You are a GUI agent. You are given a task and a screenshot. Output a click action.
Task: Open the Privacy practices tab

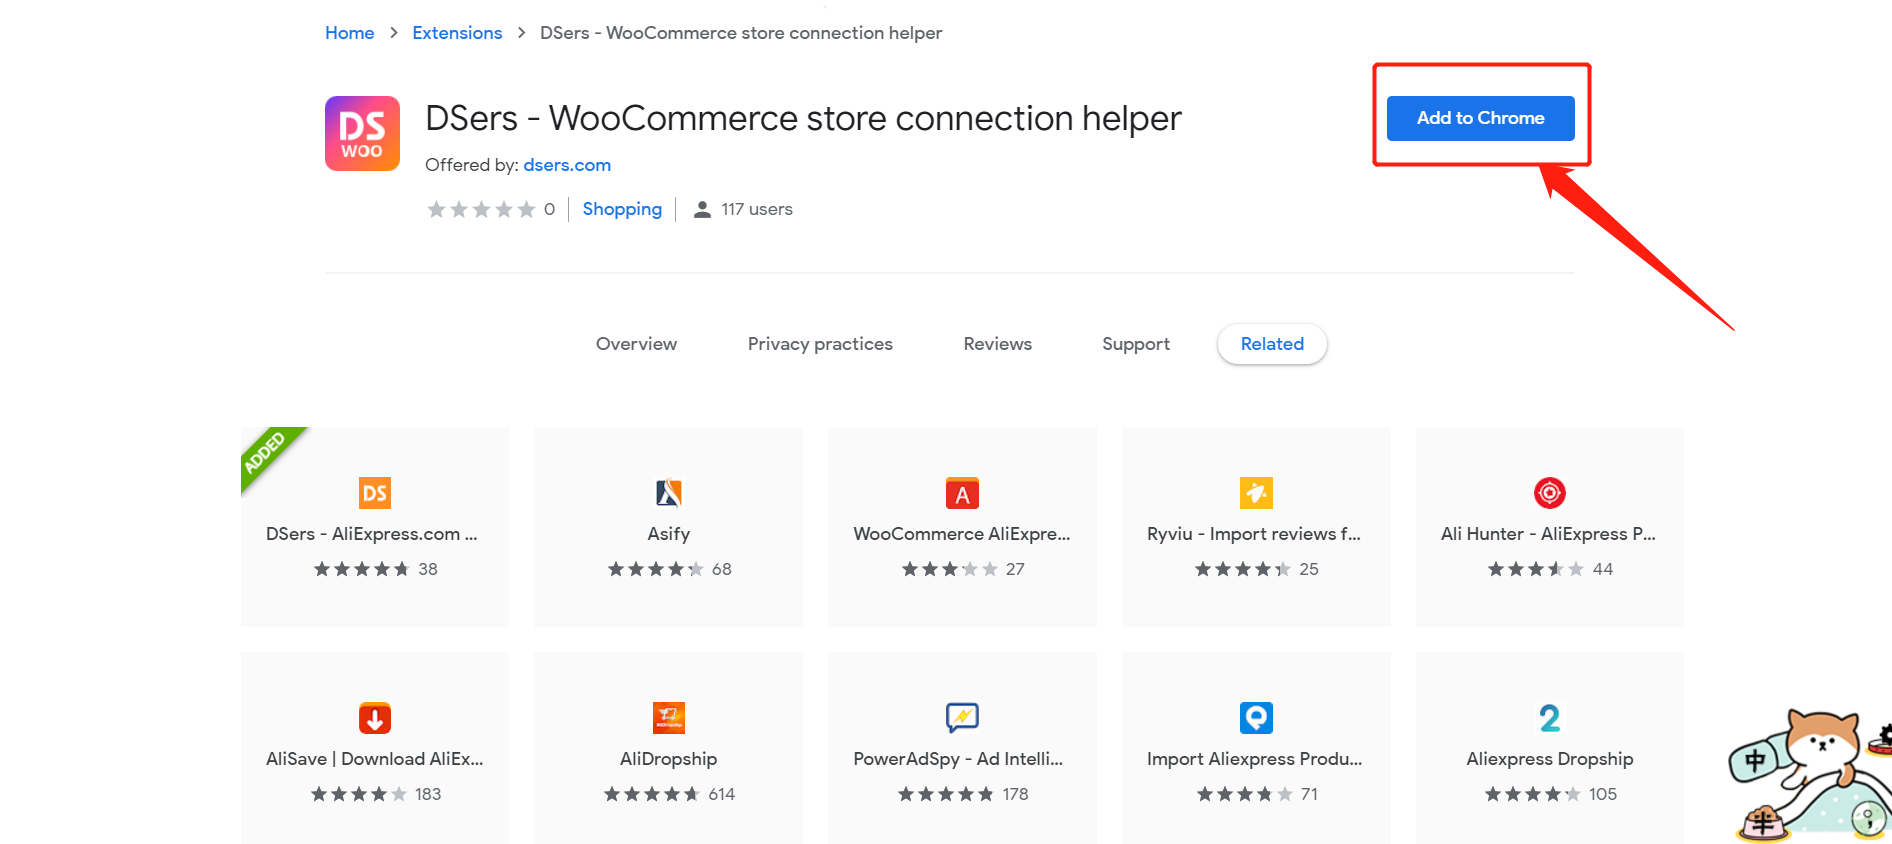tap(820, 344)
